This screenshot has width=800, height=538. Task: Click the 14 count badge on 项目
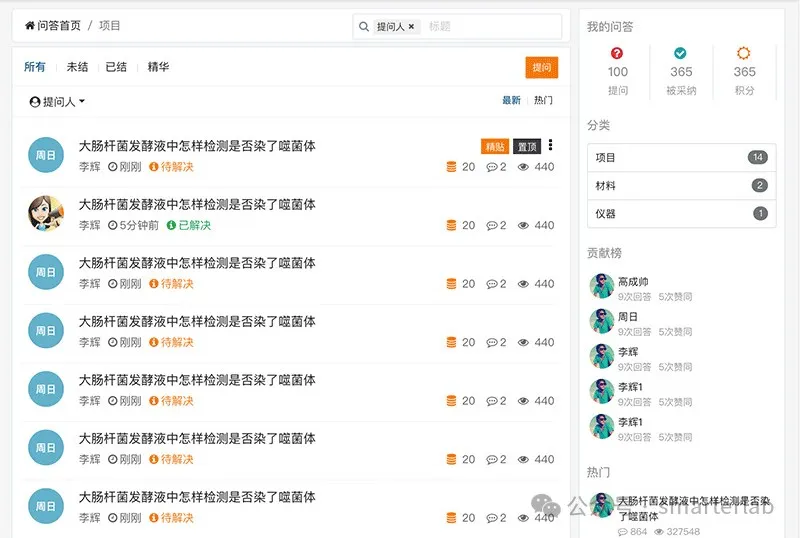[x=758, y=157]
